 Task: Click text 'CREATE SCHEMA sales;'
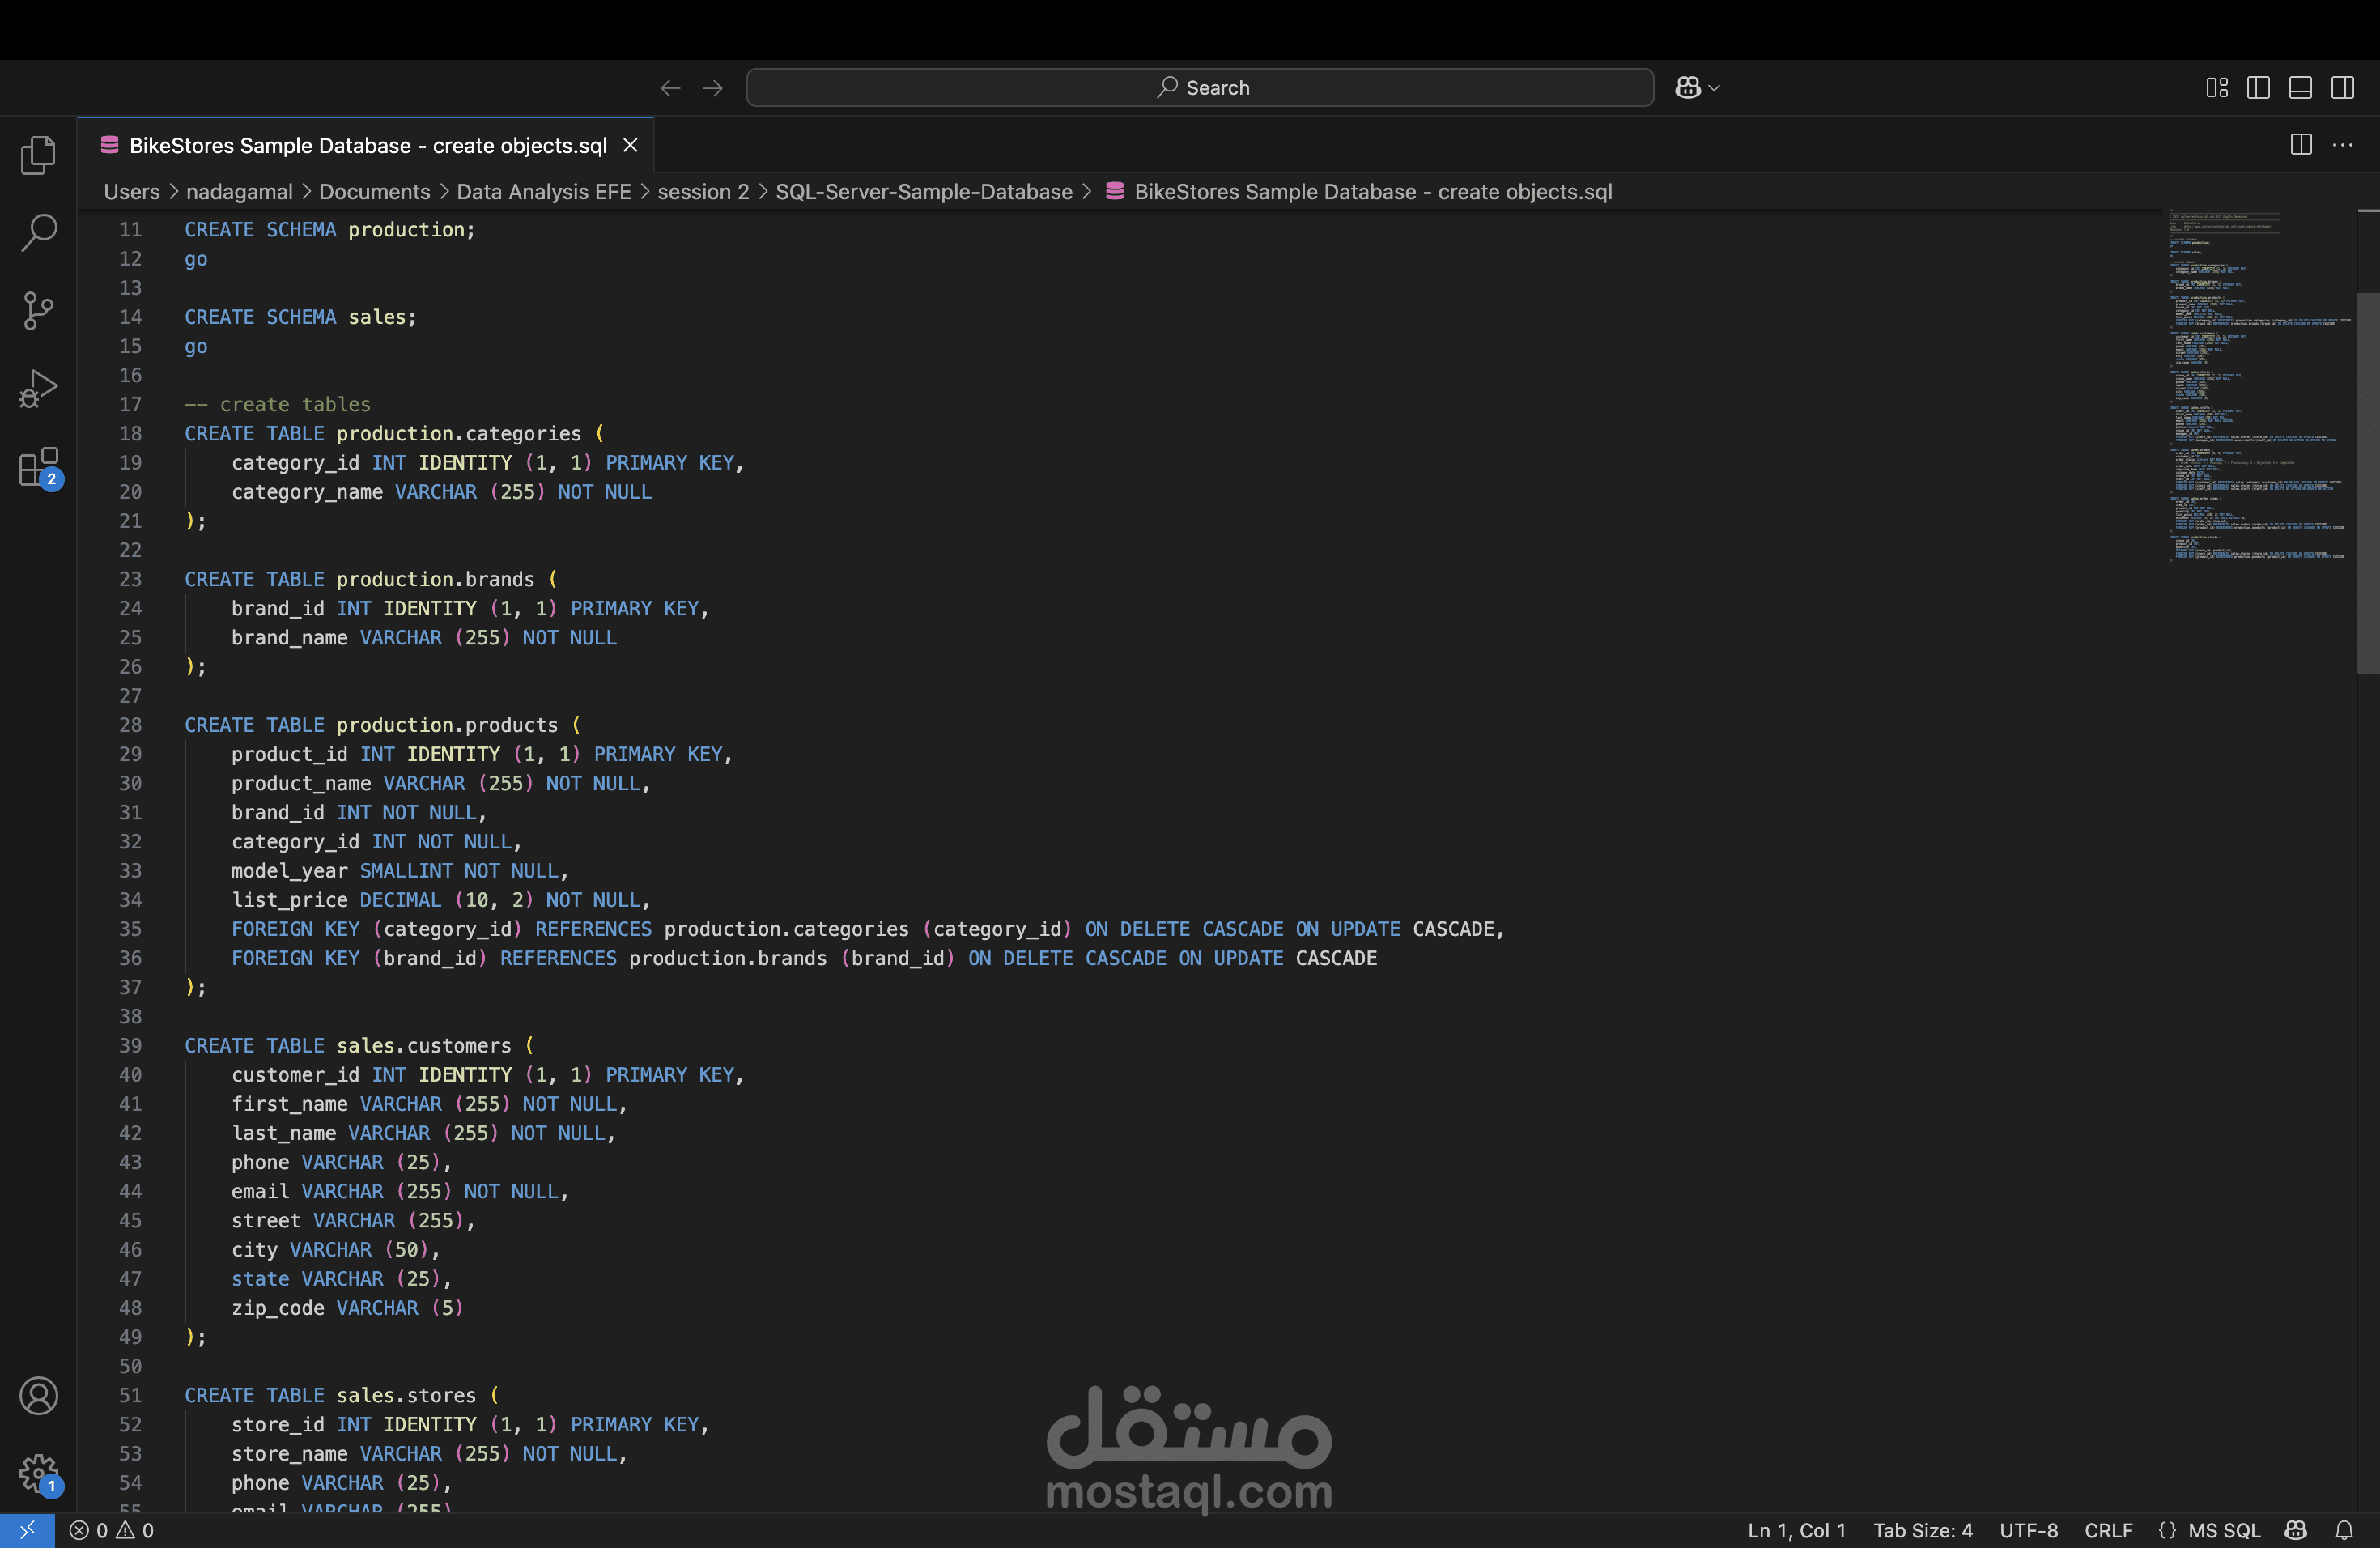(300, 317)
